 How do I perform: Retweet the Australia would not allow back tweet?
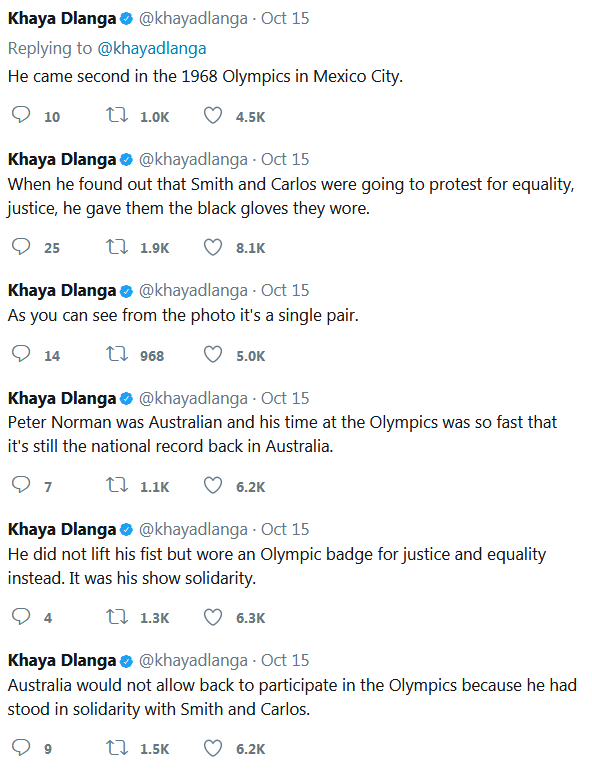pyautogui.click(x=117, y=747)
